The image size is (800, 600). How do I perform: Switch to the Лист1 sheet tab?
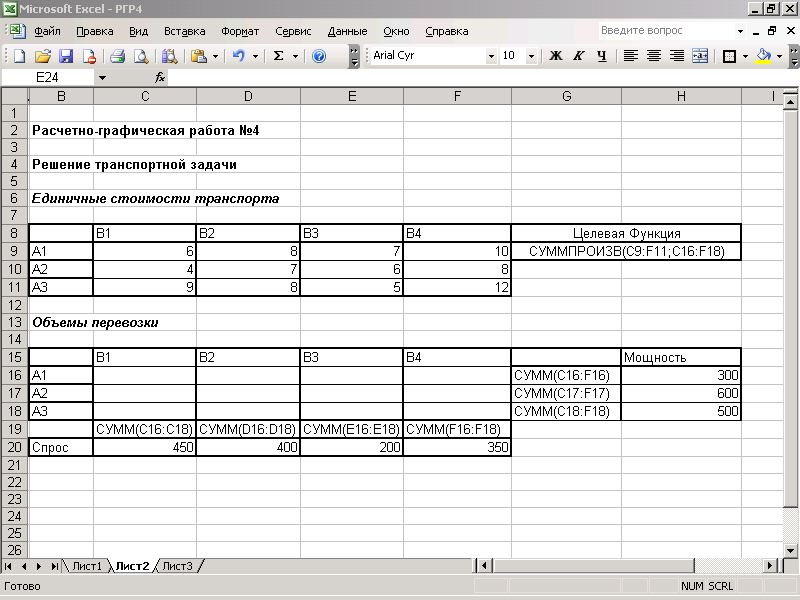[x=87, y=566]
